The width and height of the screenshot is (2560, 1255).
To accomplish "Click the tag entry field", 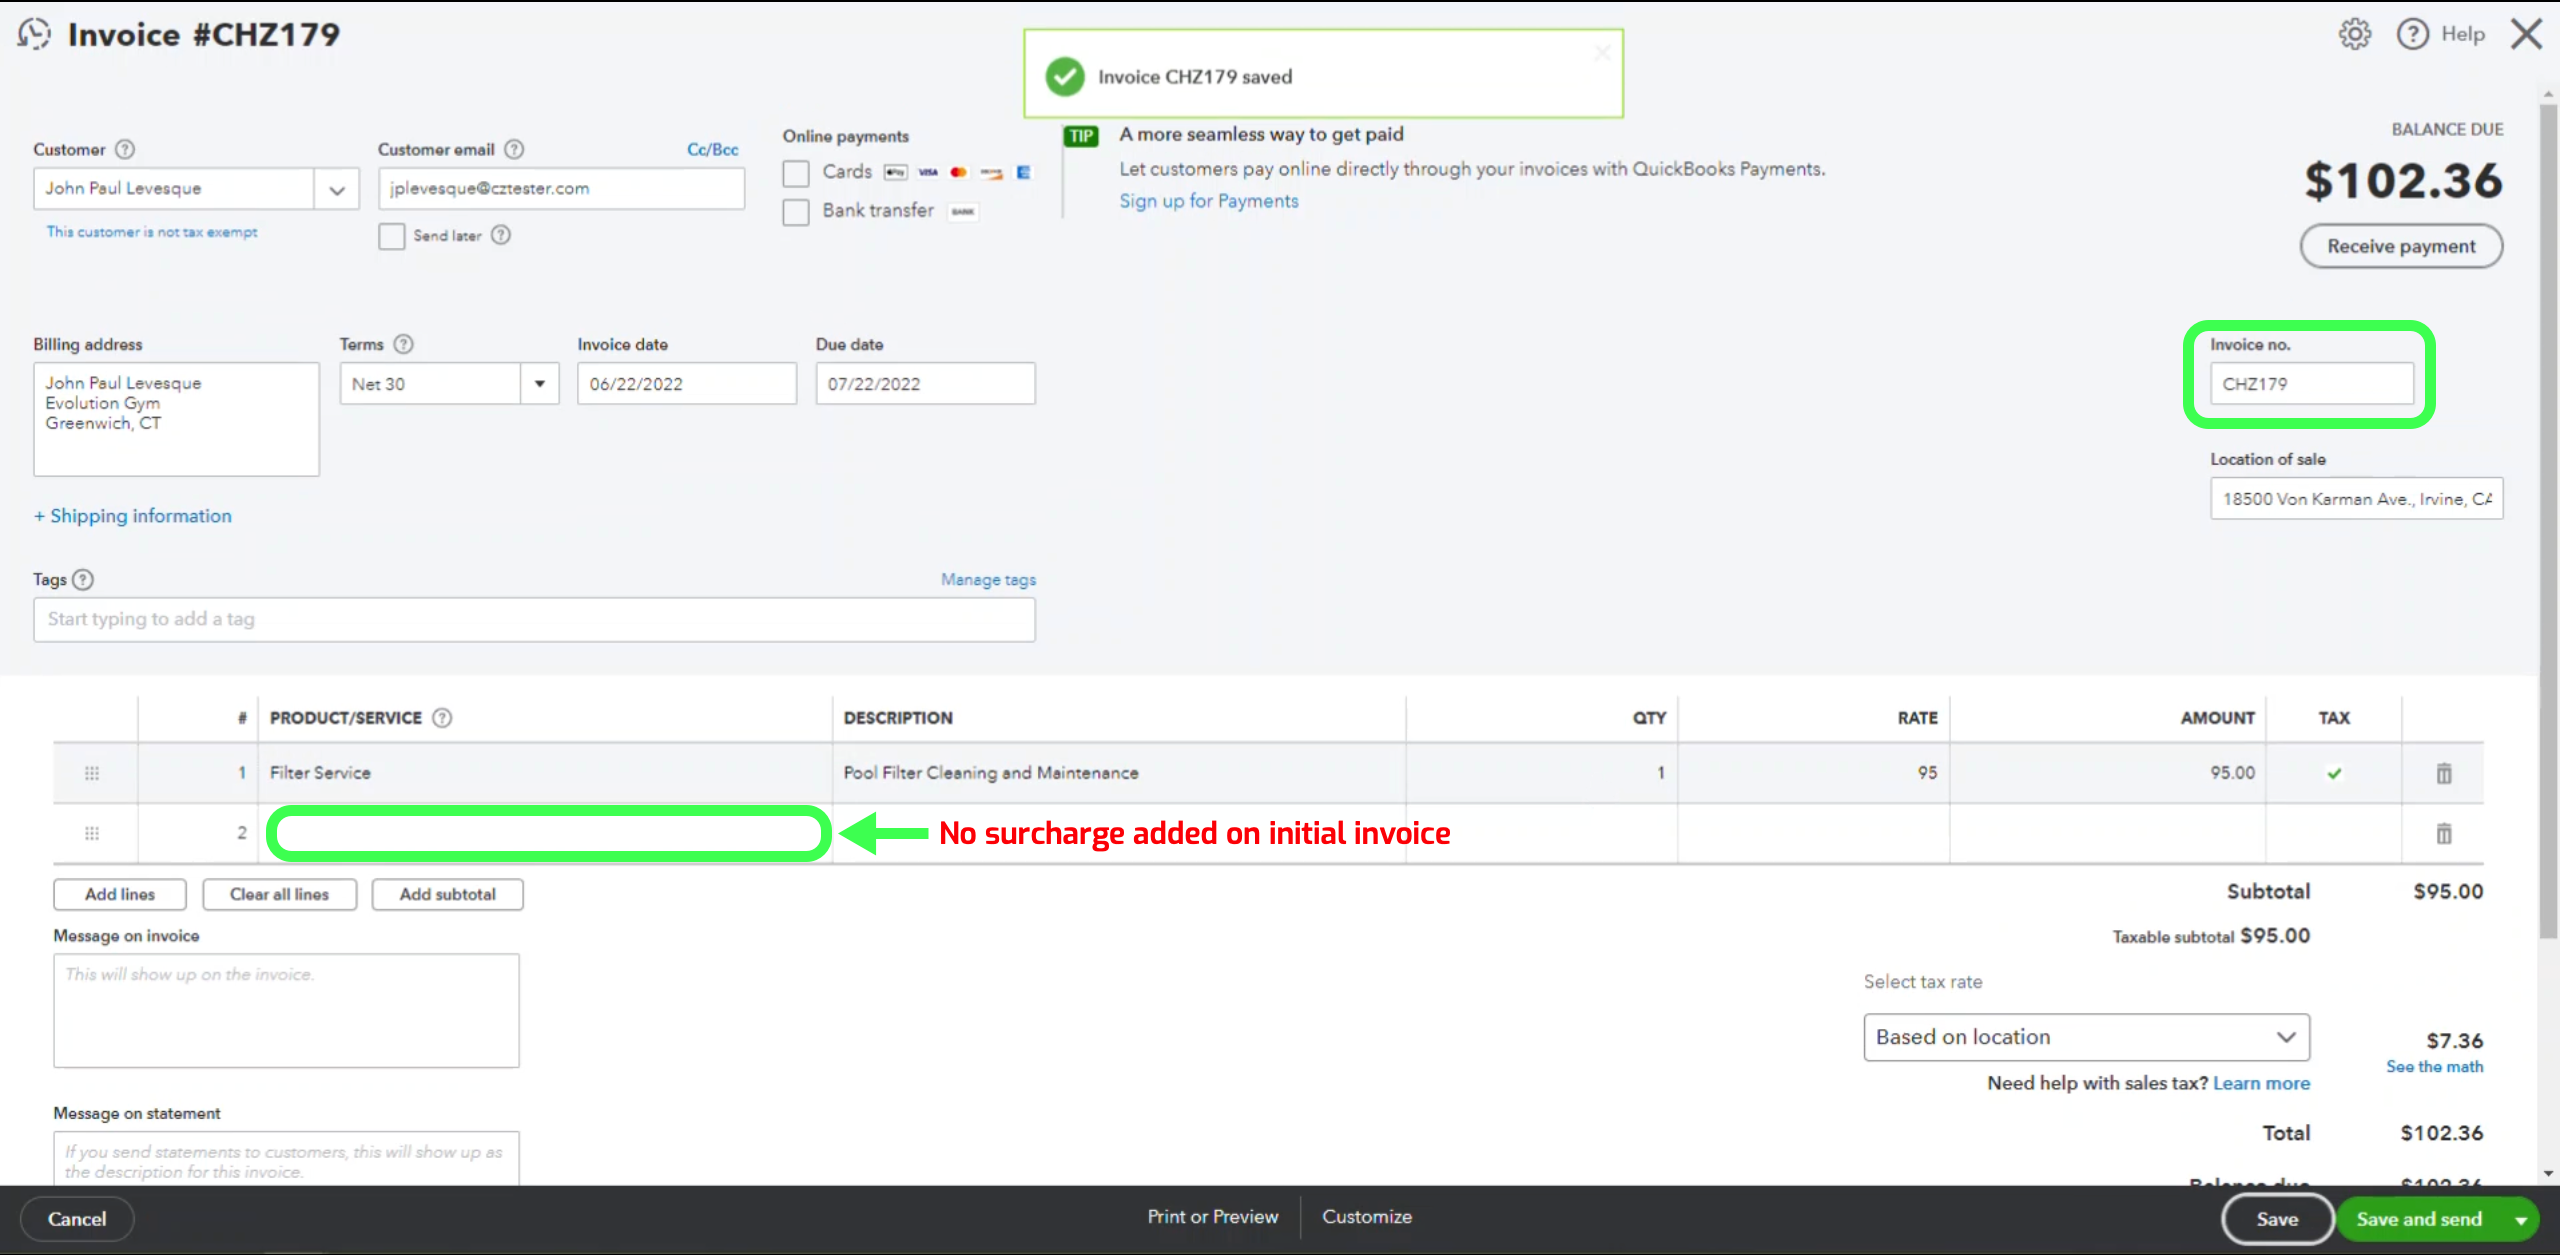I will [x=534, y=619].
